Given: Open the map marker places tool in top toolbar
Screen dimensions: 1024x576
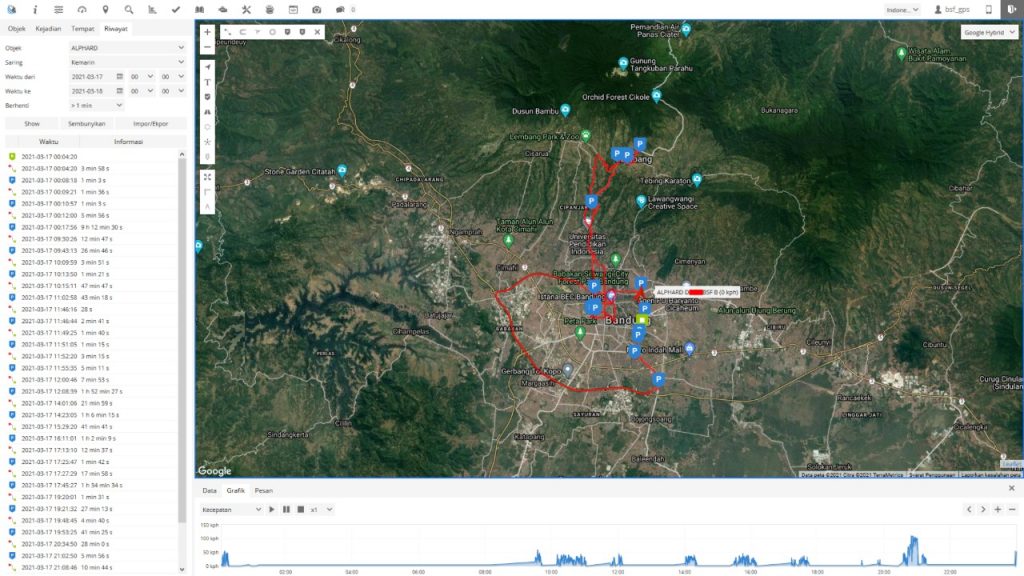Looking at the screenshot, I should [x=106, y=9].
